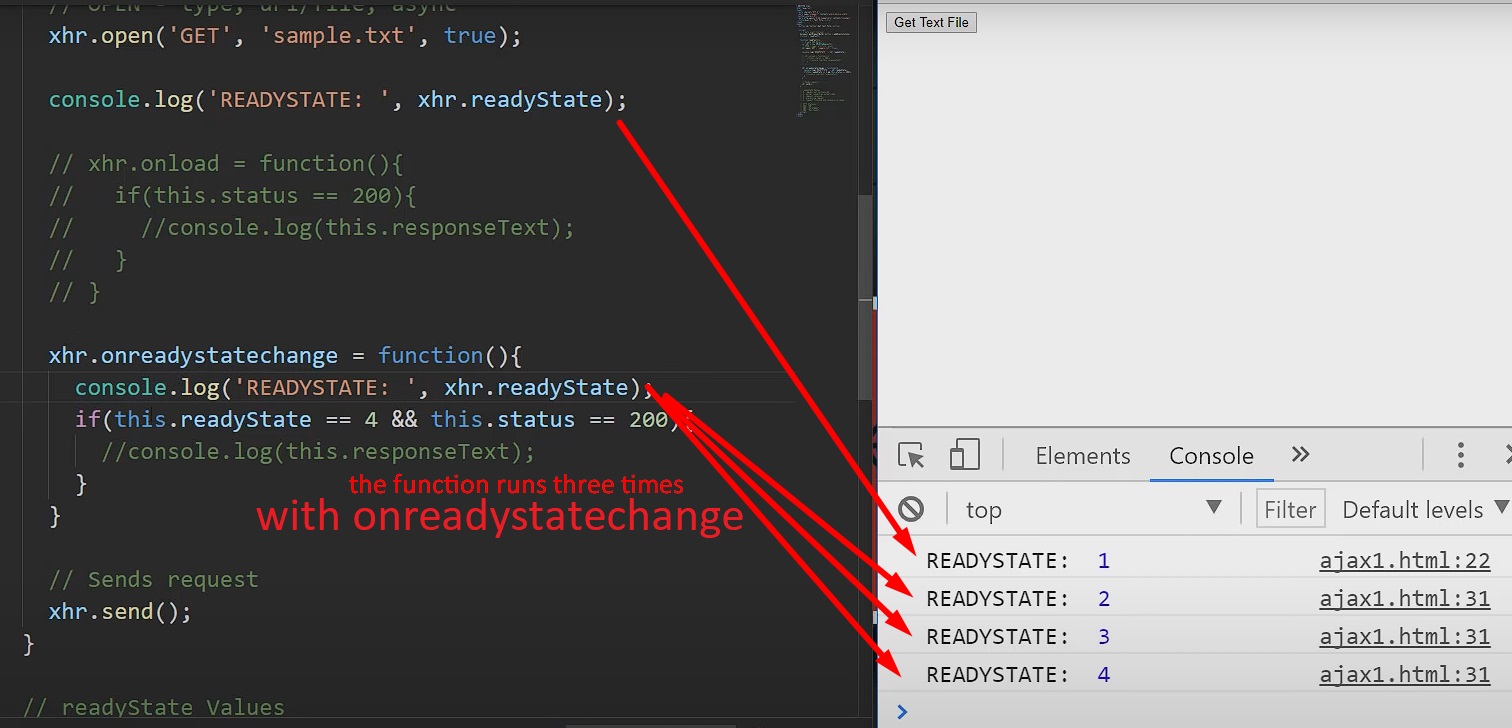Show more DevTools tabs chevron
Image resolution: width=1512 pixels, height=728 pixels.
click(x=1300, y=455)
